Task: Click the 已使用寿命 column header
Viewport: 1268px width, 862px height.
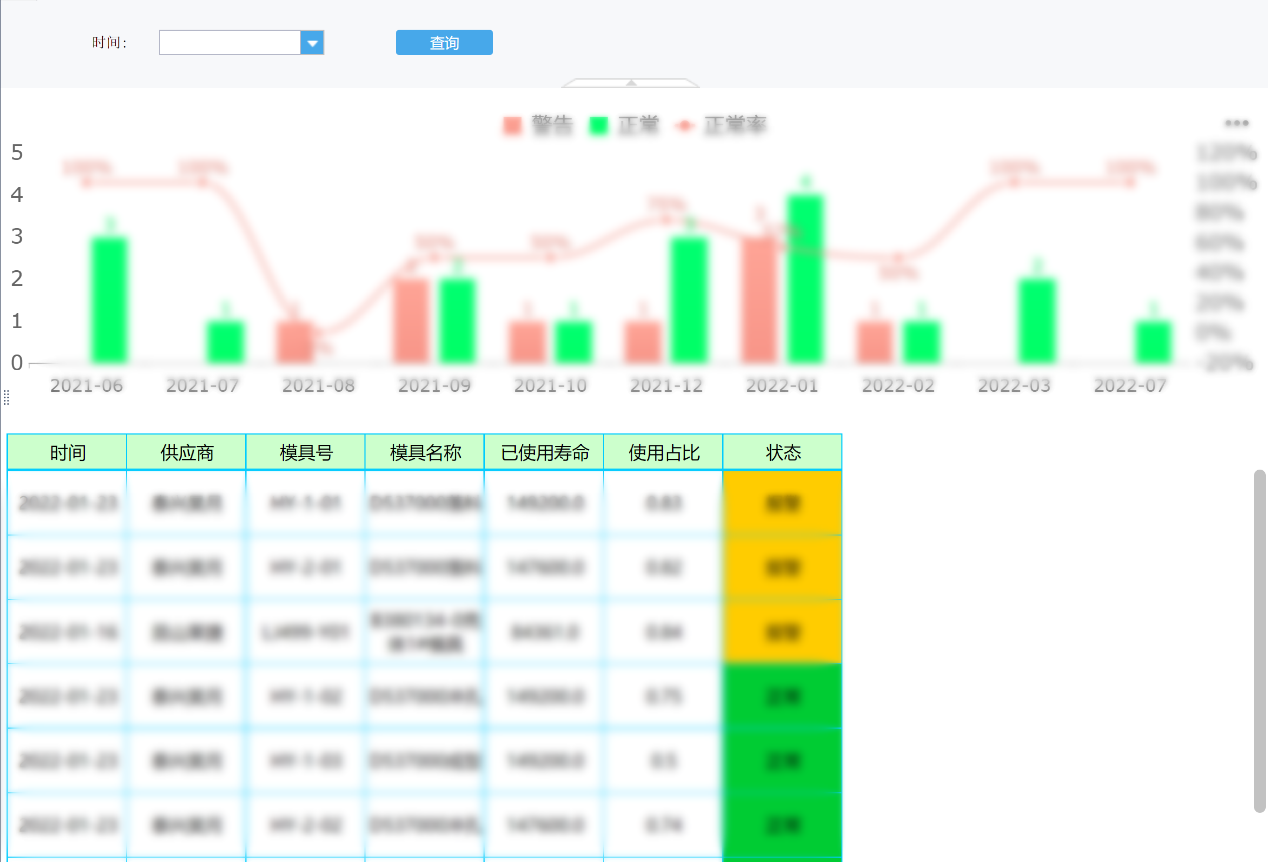Action: coord(544,452)
